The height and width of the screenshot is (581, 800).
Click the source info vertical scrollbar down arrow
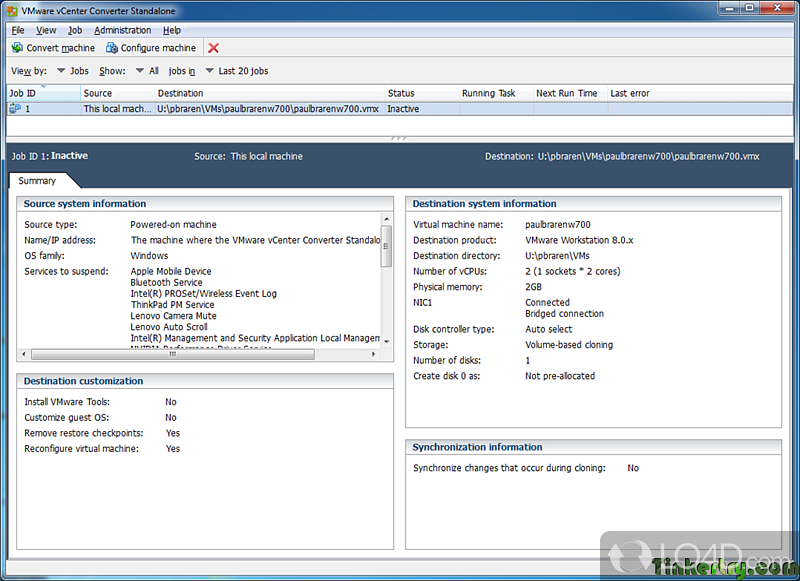[x=386, y=342]
